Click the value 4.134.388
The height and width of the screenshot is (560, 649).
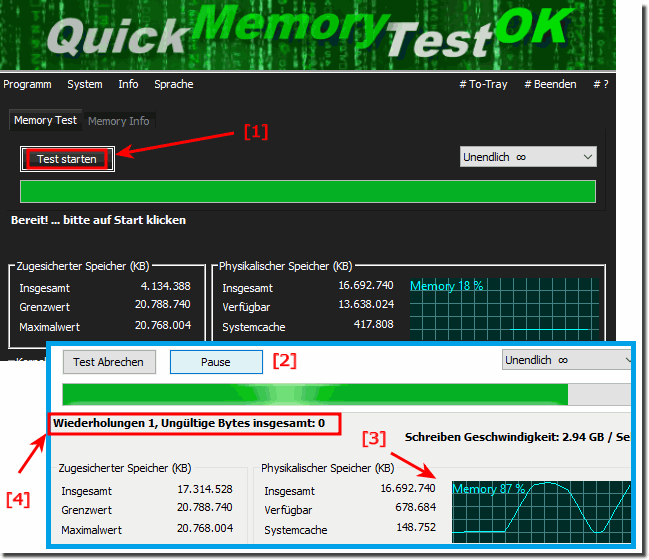(166, 286)
